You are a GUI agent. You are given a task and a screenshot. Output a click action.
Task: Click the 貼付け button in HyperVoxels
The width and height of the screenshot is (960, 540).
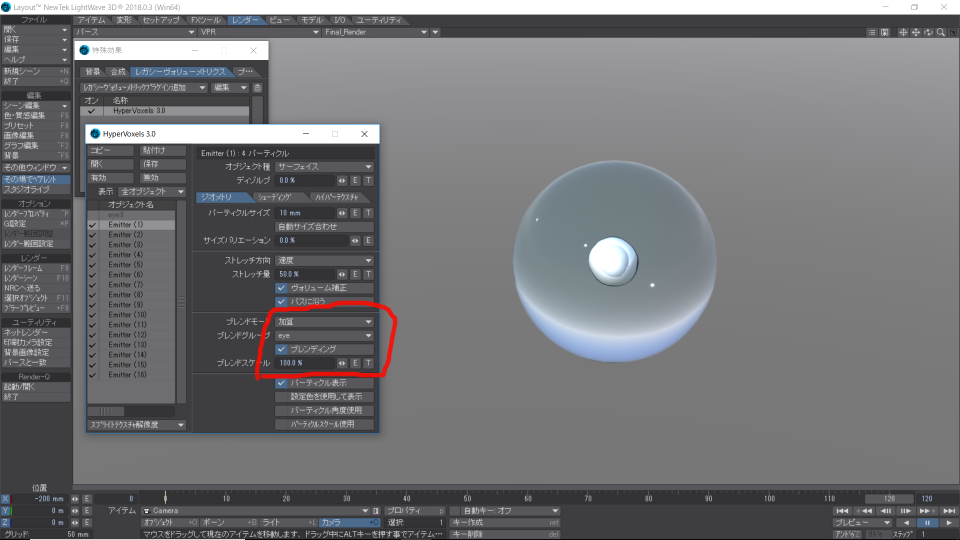point(162,151)
